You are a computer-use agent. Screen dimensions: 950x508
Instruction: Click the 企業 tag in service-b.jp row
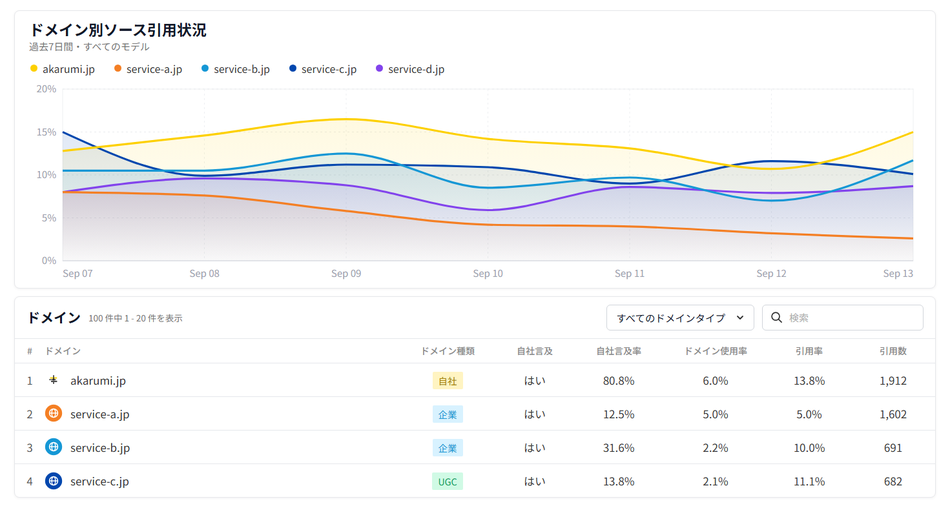click(448, 448)
